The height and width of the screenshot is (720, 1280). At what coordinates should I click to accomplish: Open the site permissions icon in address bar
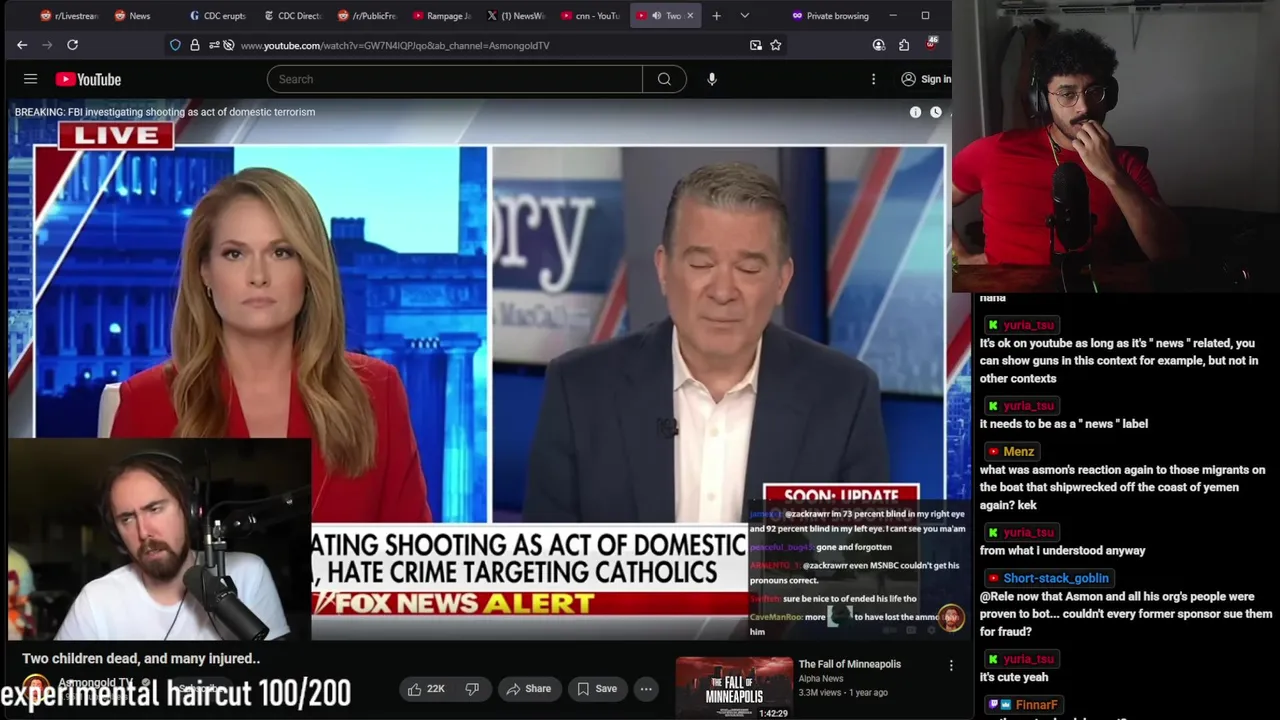tap(214, 45)
